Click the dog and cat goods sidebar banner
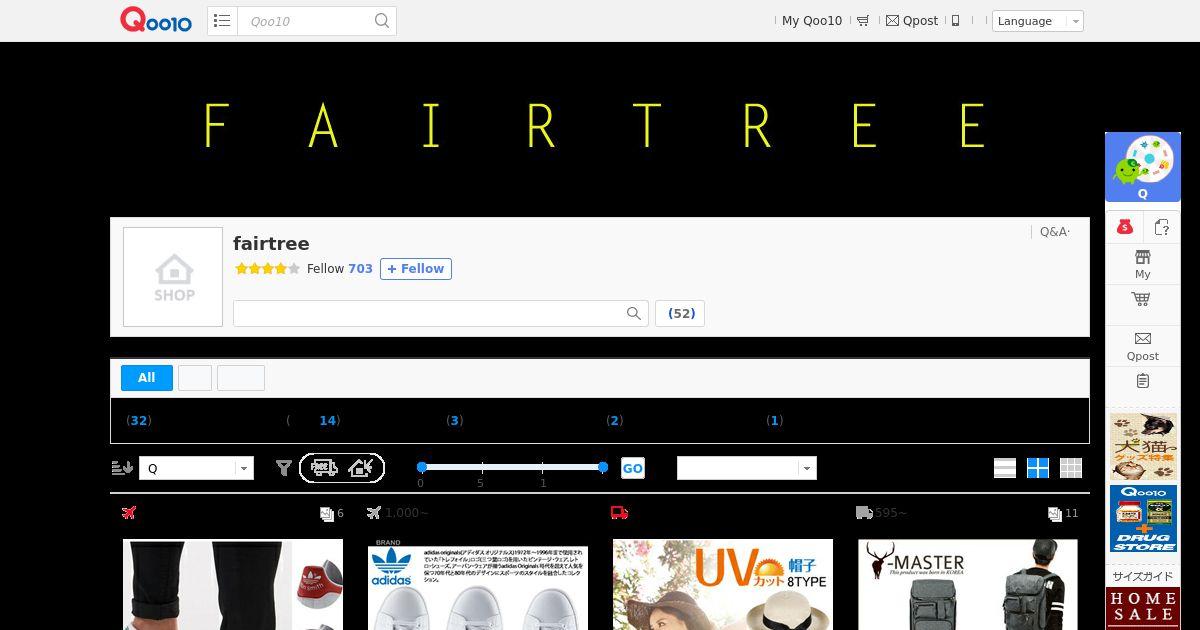The height and width of the screenshot is (630, 1200). click(x=1143, y=447)
